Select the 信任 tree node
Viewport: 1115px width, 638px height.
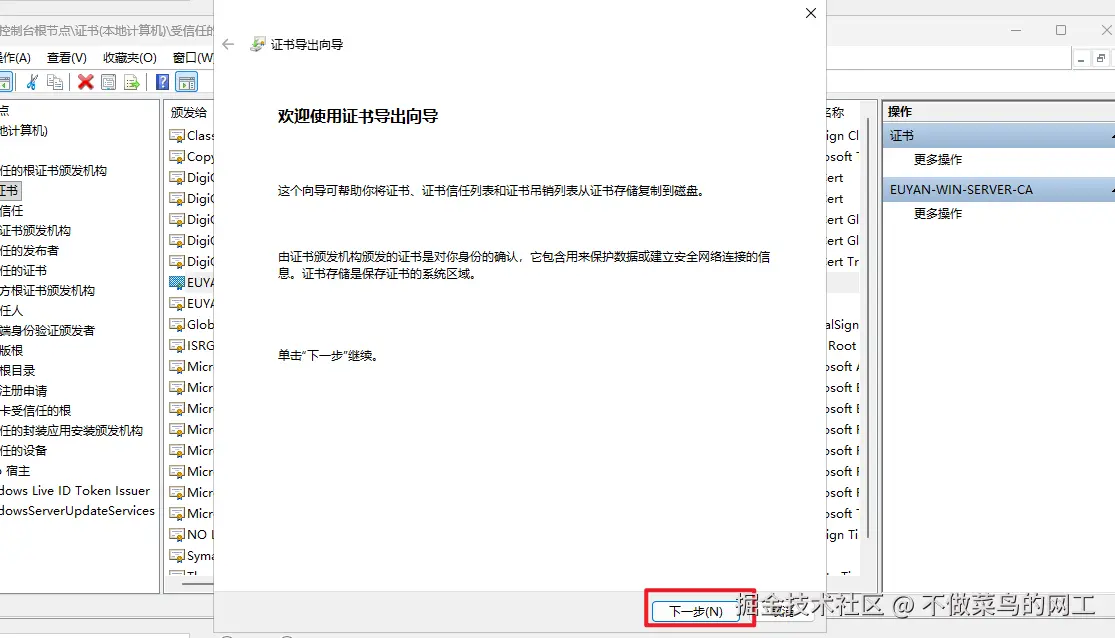point(11,211)
